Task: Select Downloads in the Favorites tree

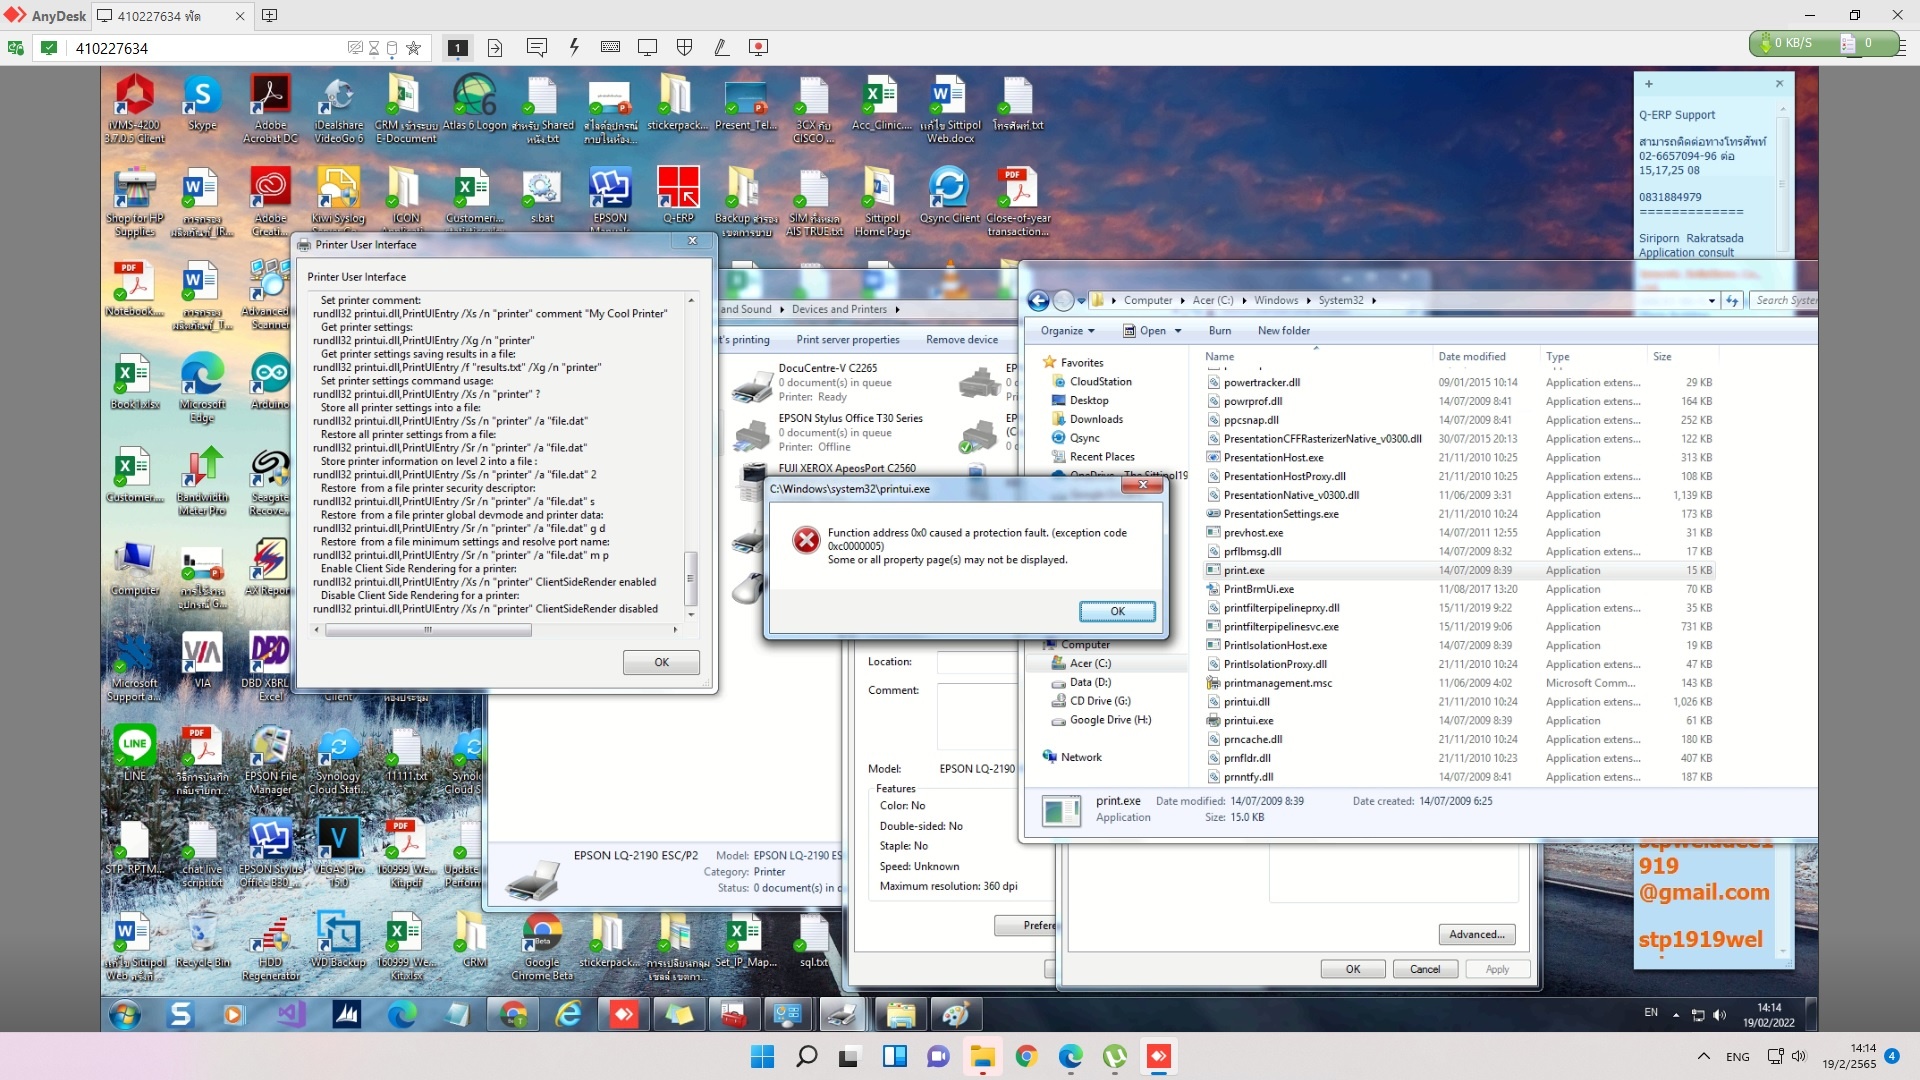Action: tap(1095, 419)
